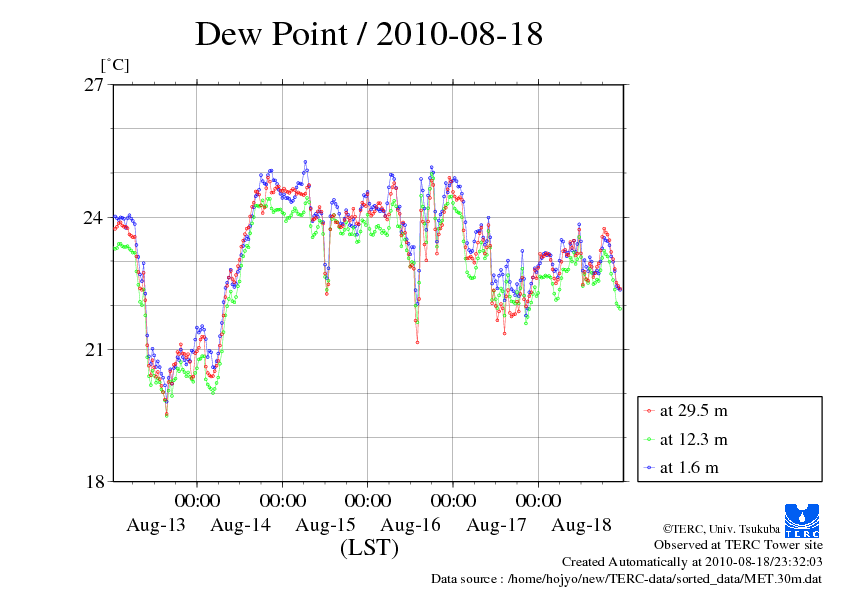
Task: Click the 'Data source' file path line
Action: (626, 579)
